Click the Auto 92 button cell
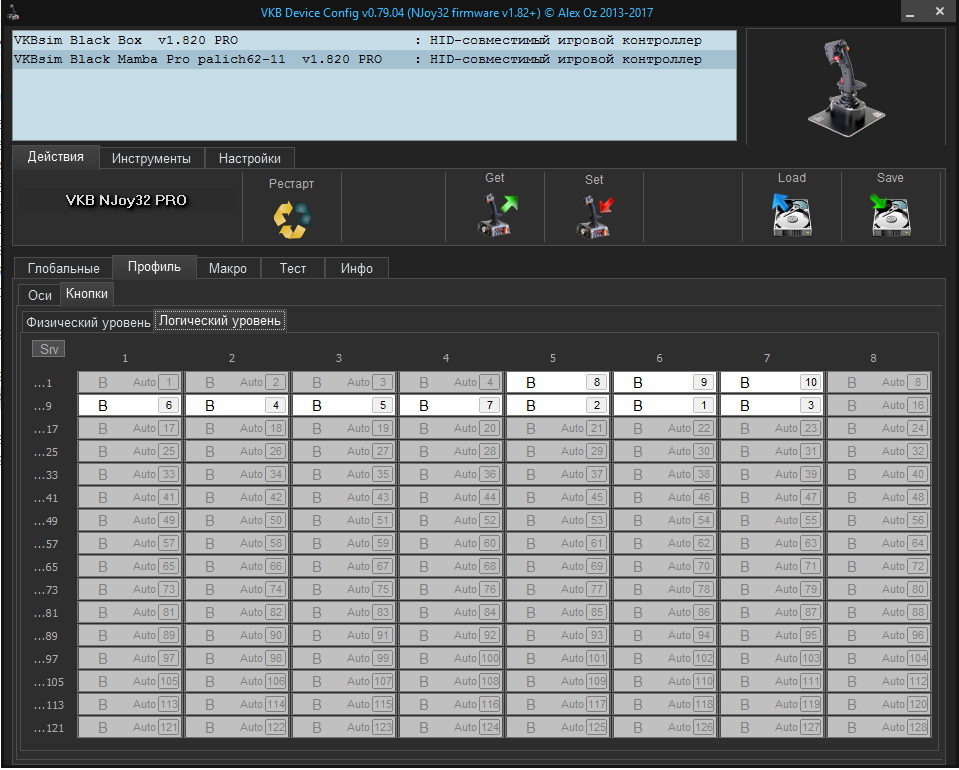 click(x=451, y=635)
